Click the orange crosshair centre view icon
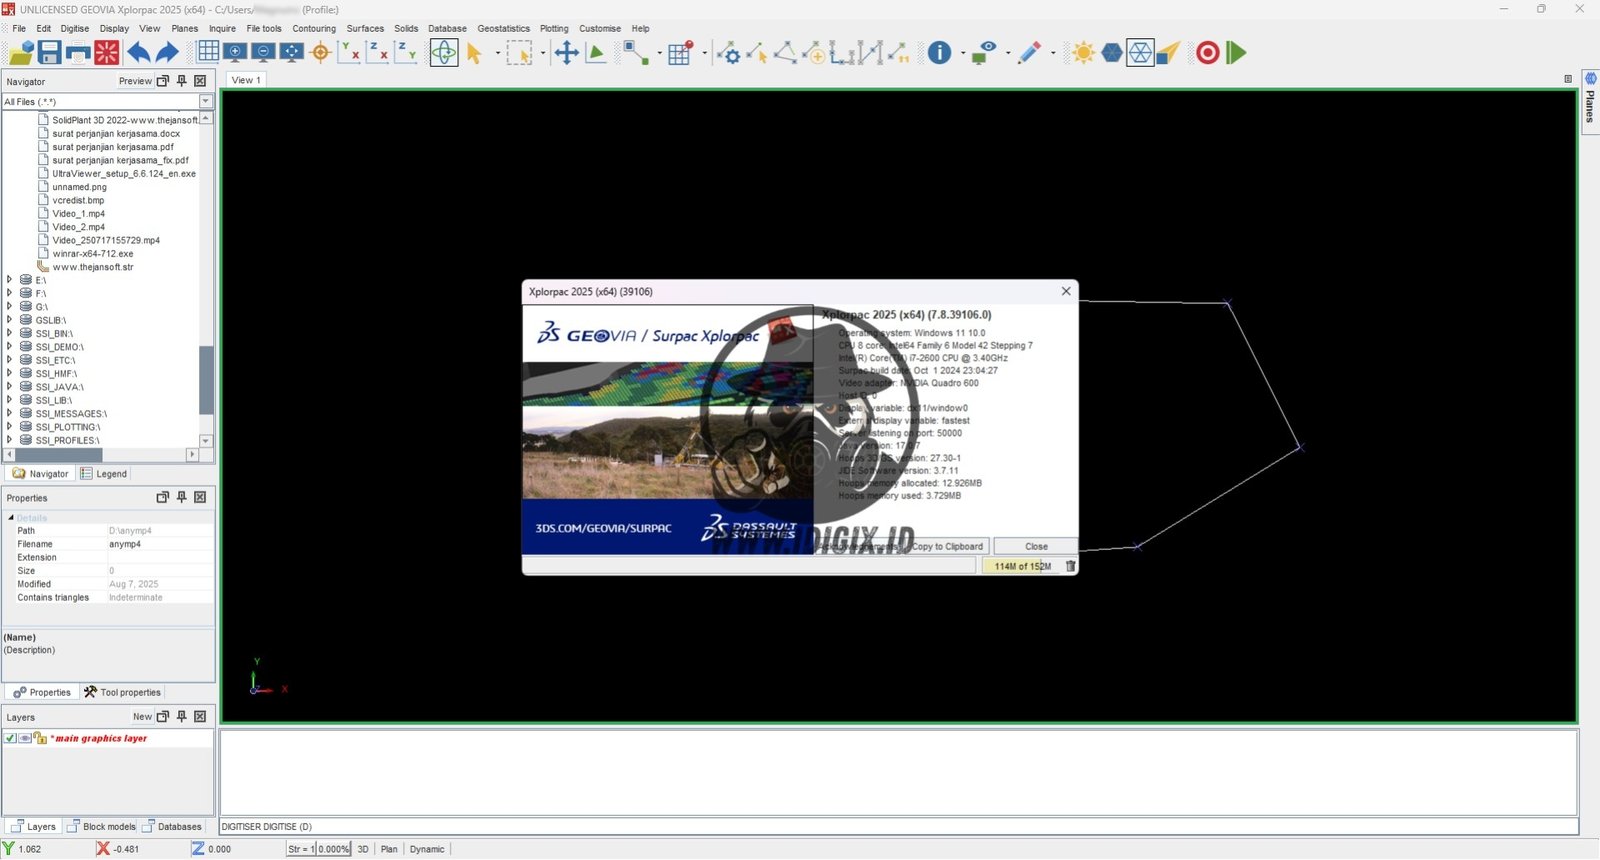This screenshot has height=860, width=1600. point(321,52)
